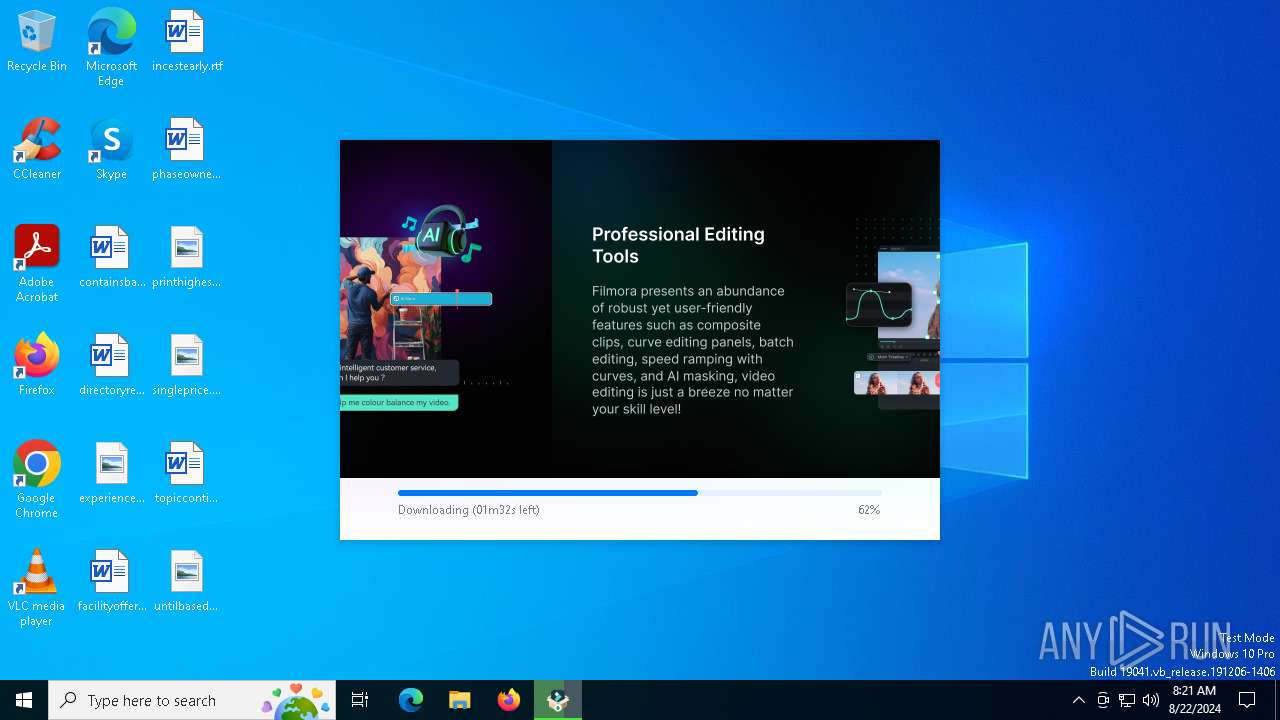
Task: Select the directoryre... Word document icon
Action: point(112,365)
